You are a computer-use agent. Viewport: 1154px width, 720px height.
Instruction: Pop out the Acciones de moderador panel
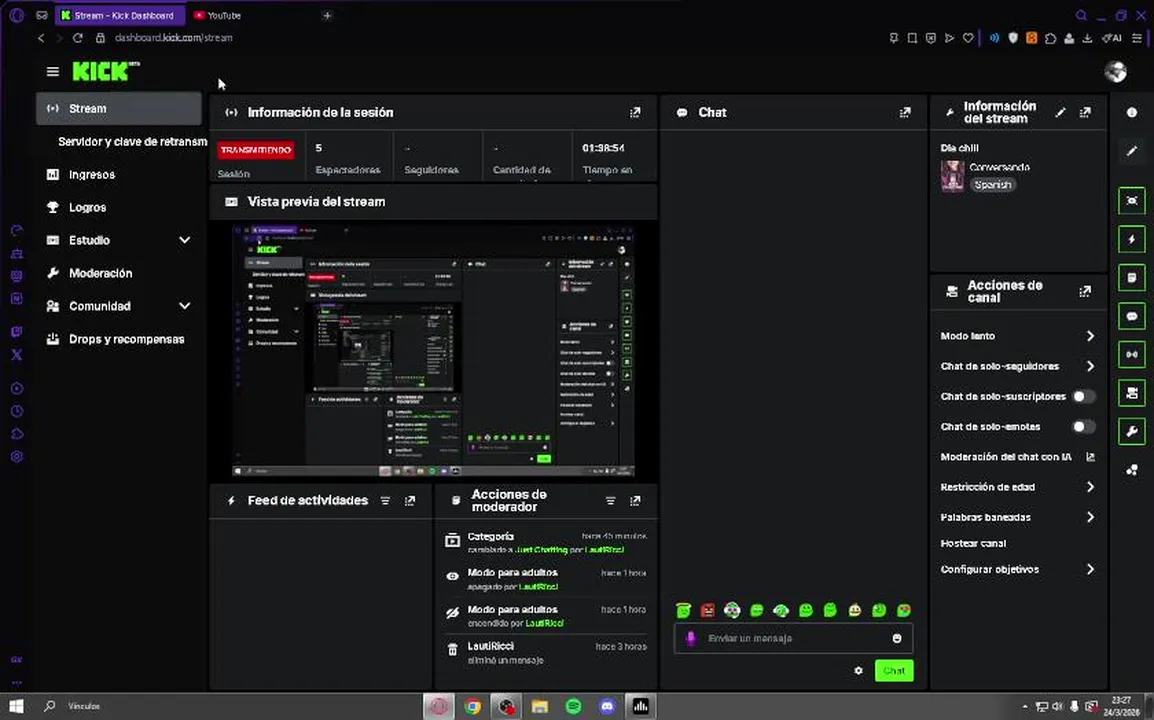click(634, 501)
